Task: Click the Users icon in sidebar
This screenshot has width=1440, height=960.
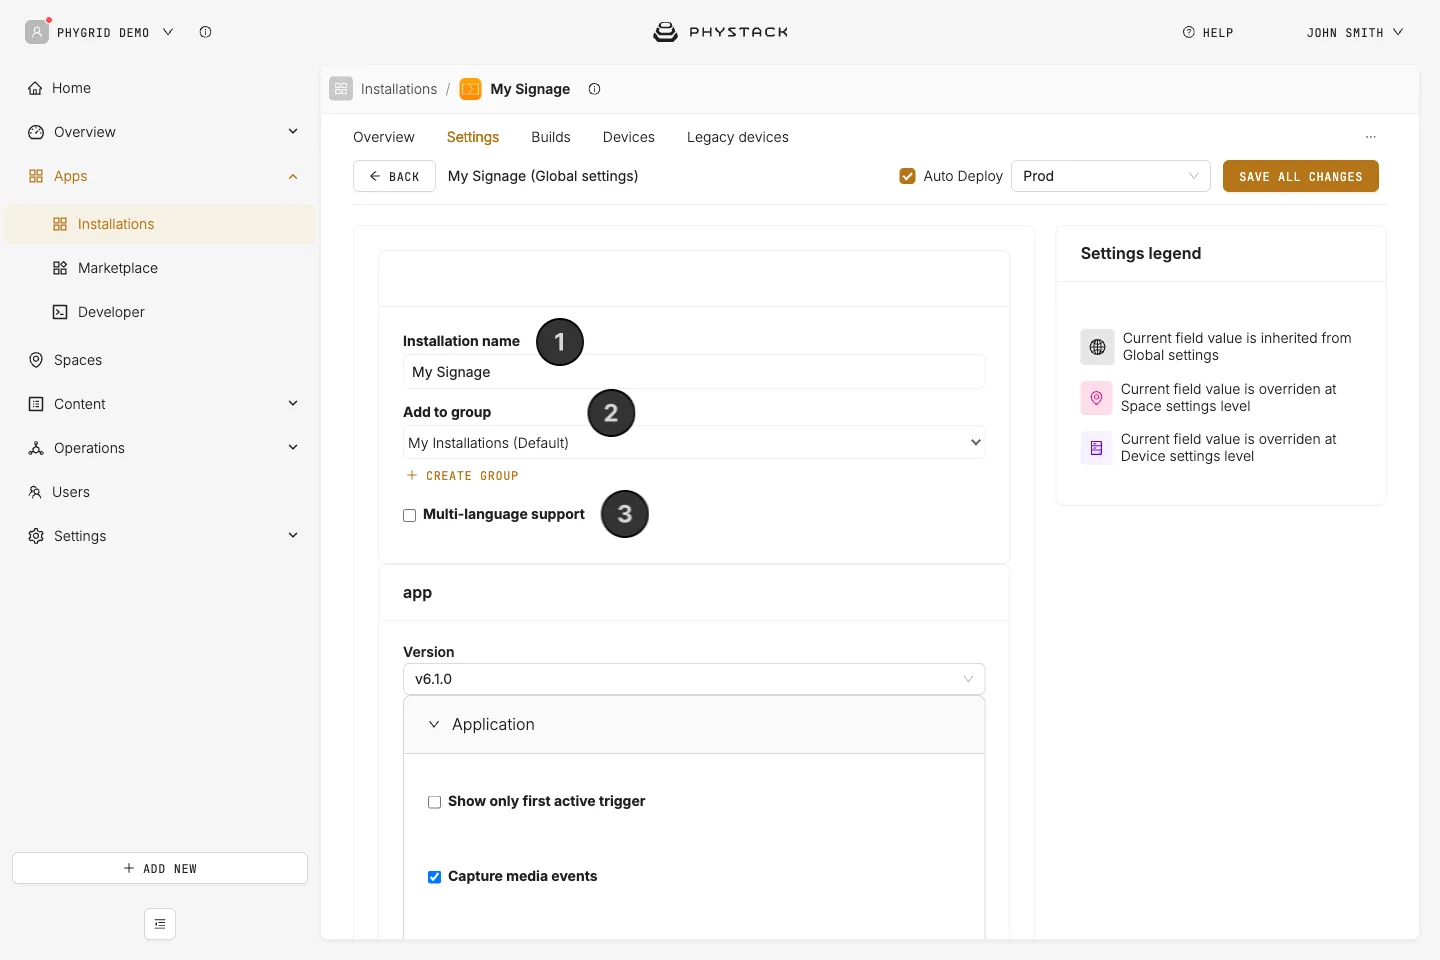Action: click(35, 492)
